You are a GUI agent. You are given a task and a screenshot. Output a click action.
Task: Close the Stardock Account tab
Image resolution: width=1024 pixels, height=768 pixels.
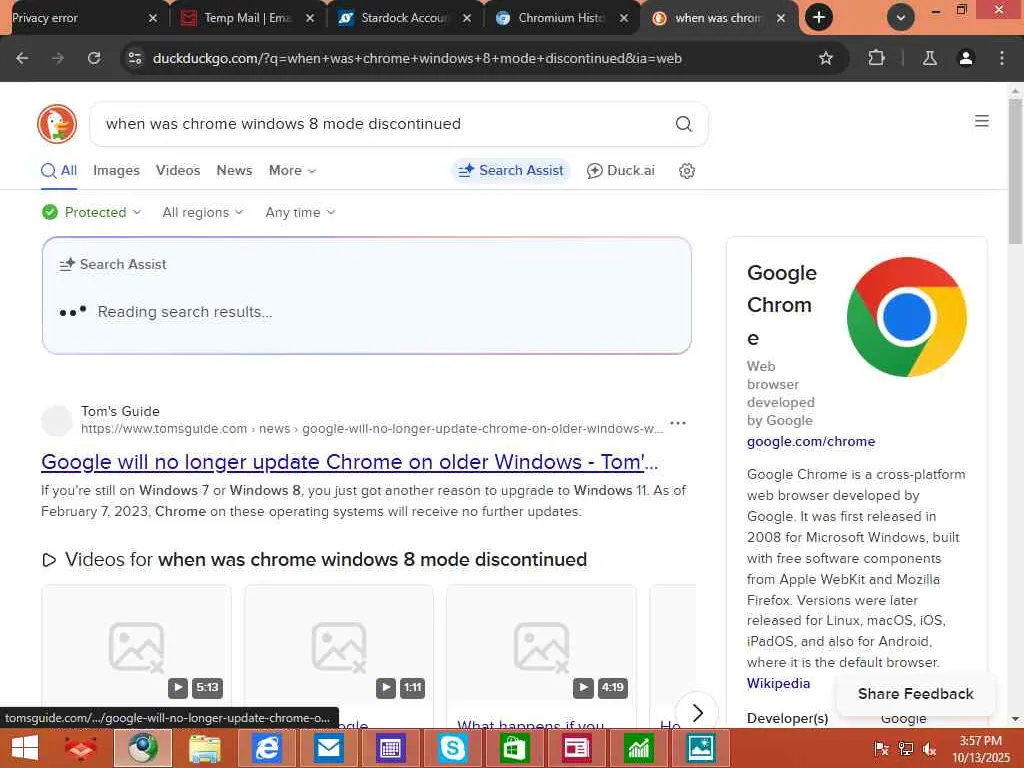click(467, 18)
